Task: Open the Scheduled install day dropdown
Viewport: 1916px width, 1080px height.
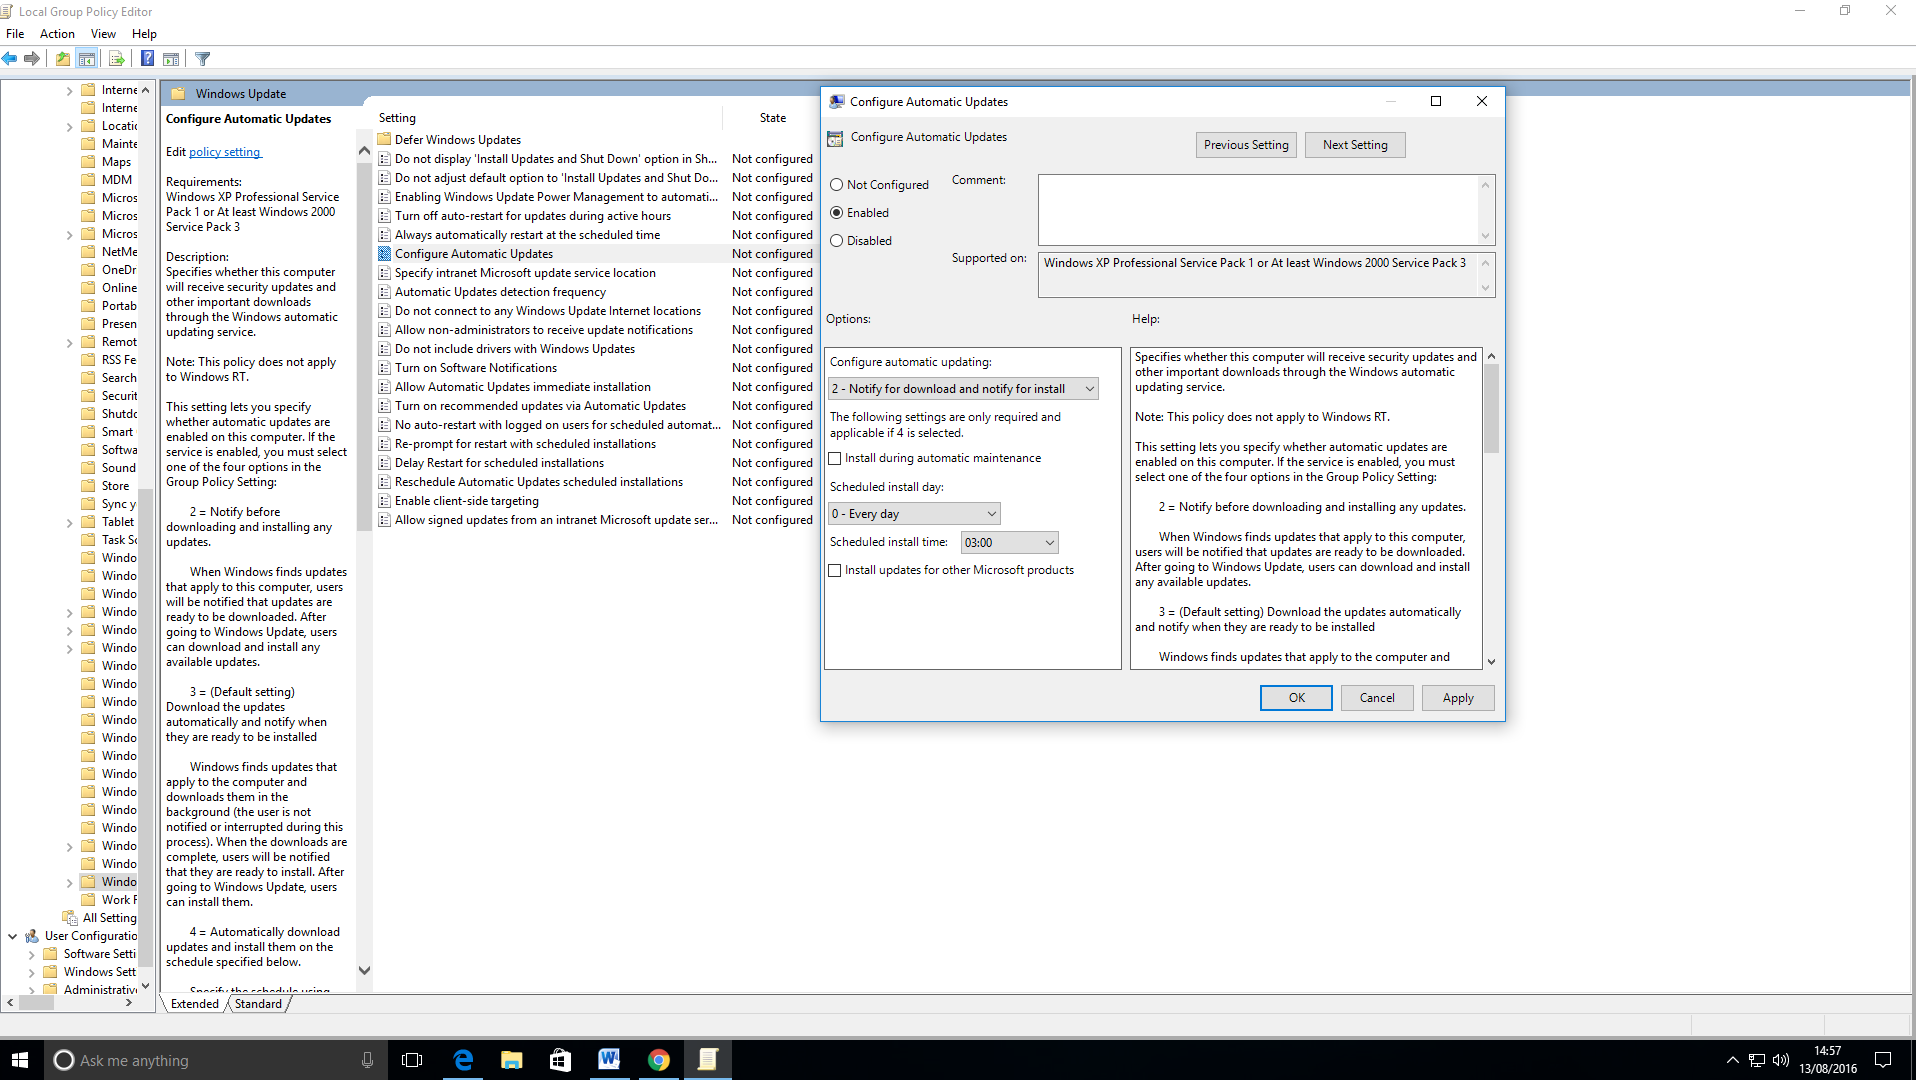Action: (x=914, y=514)
